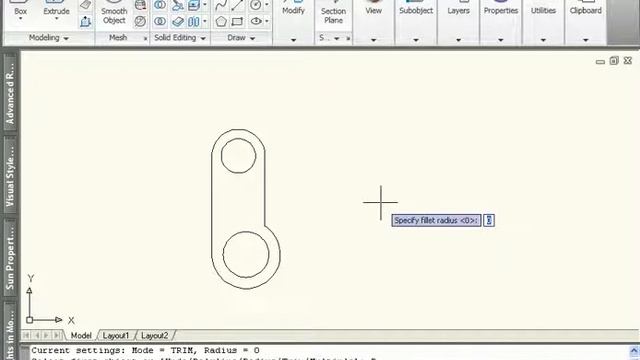The width and height of the screenshot is (640, 360).
Task: Select the Ellipse draw tool
Action: pos(256,21)
